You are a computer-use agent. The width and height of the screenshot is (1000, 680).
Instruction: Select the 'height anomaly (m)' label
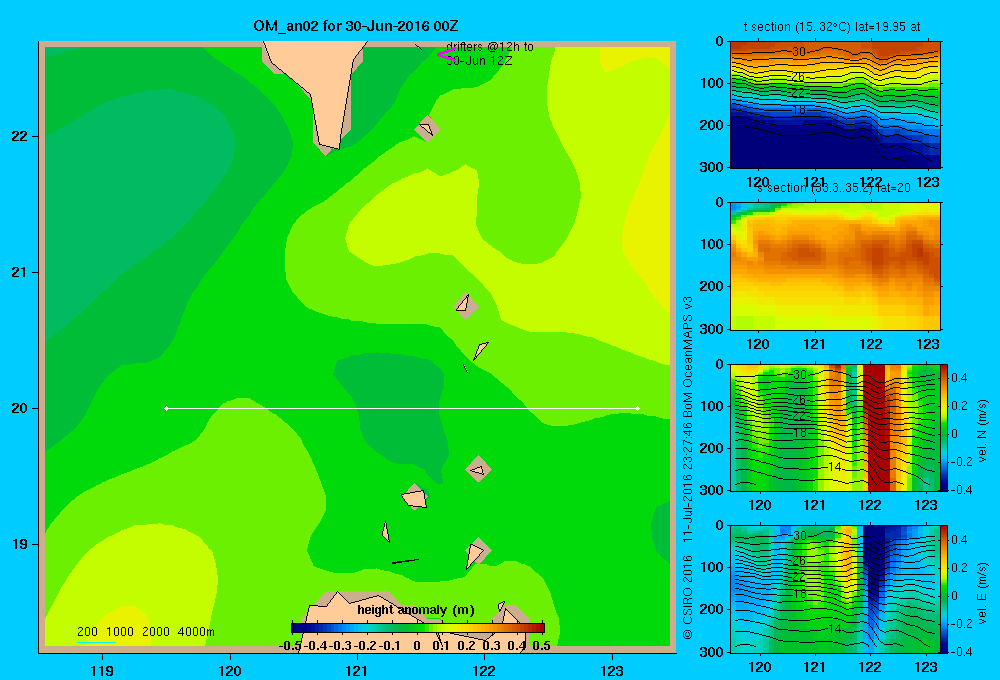click(416, 610)
